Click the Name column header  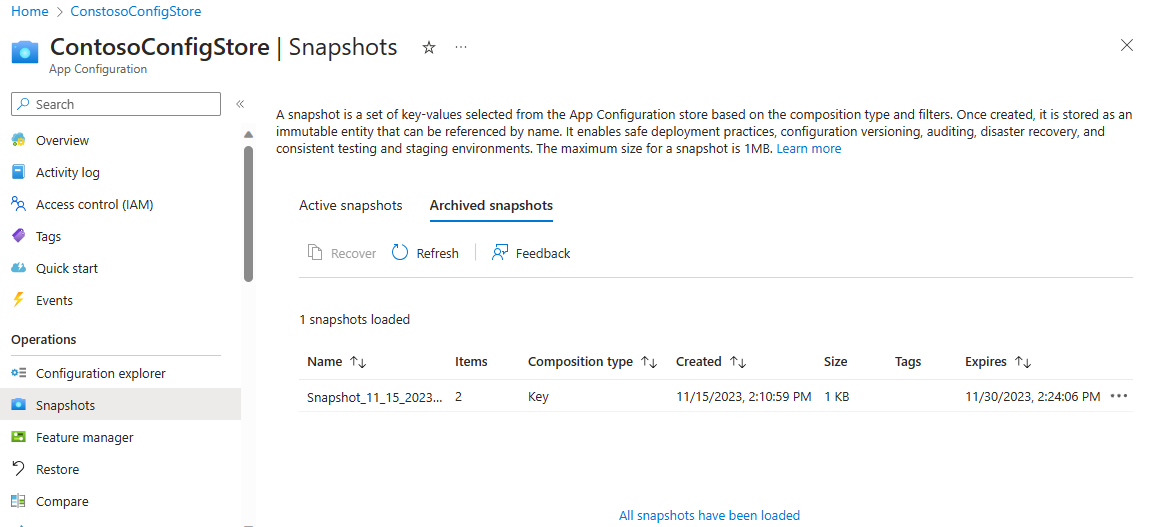[x=325, y=362]
